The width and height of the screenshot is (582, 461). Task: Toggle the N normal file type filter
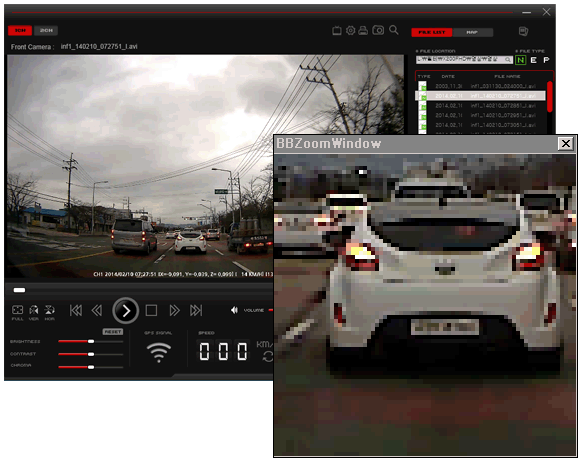click(x=520, y=60)
